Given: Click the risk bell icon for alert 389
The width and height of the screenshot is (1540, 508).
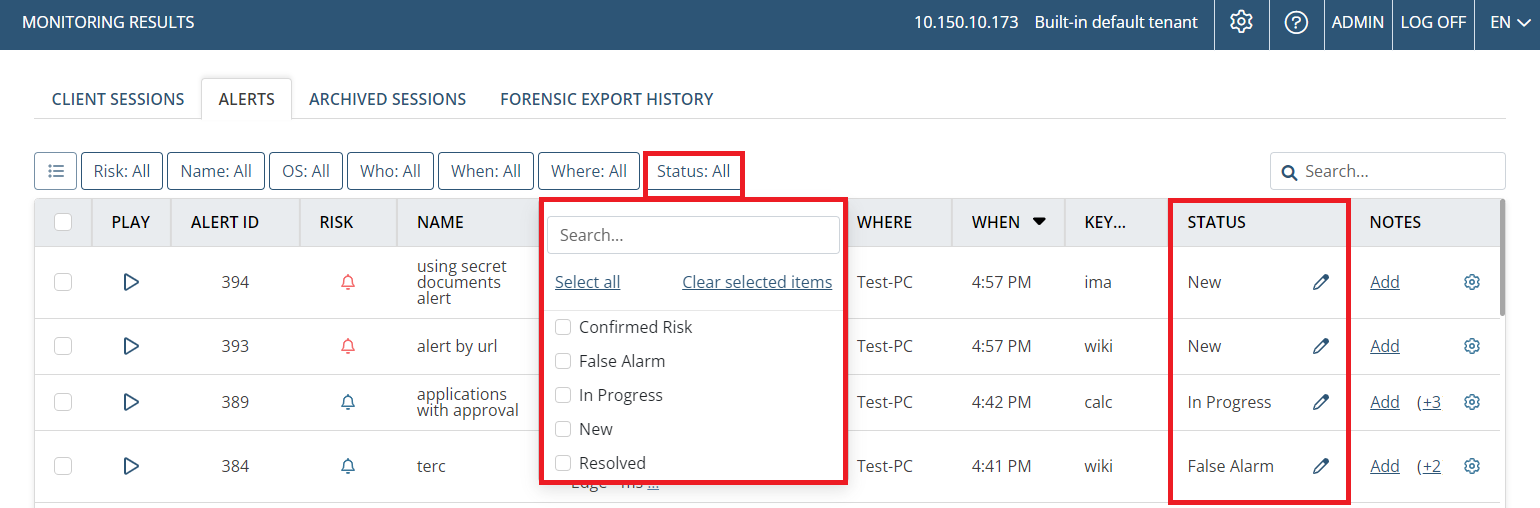Looking at the screenshot, I should pyautogui.click(x=348, y=402).
